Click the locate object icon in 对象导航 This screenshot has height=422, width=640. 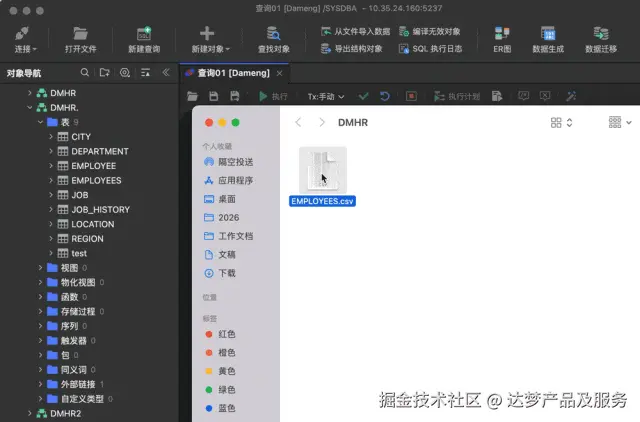click(x=125, y=73)
